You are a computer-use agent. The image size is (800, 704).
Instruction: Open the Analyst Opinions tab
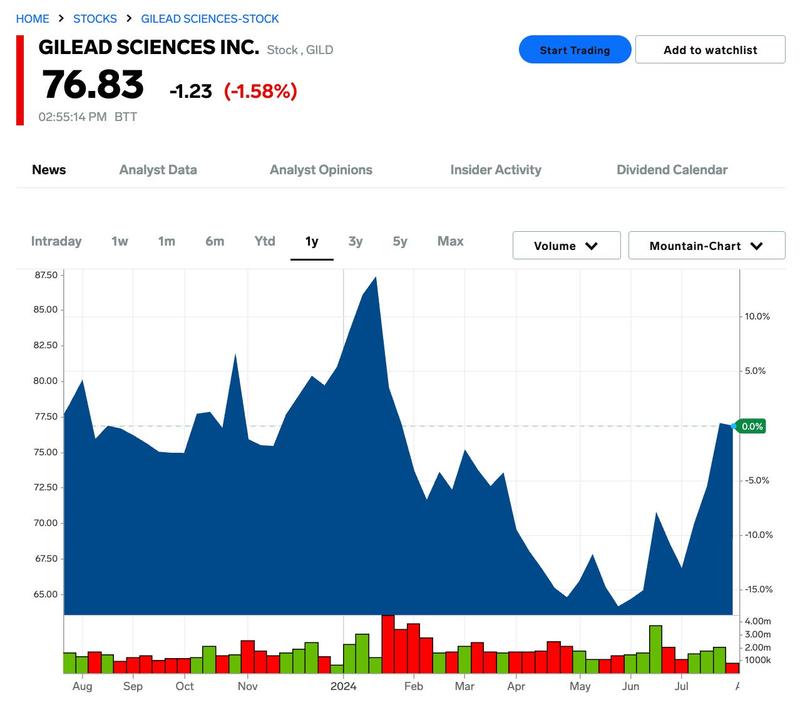319,170
